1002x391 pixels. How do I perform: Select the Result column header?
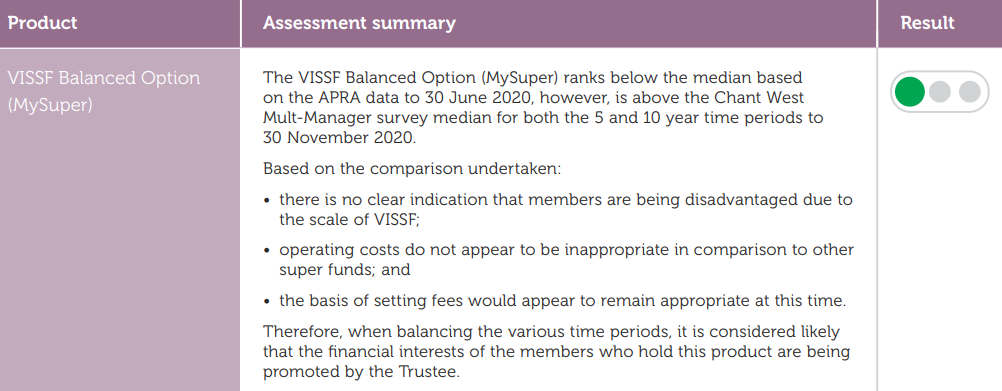coord(927,23)
